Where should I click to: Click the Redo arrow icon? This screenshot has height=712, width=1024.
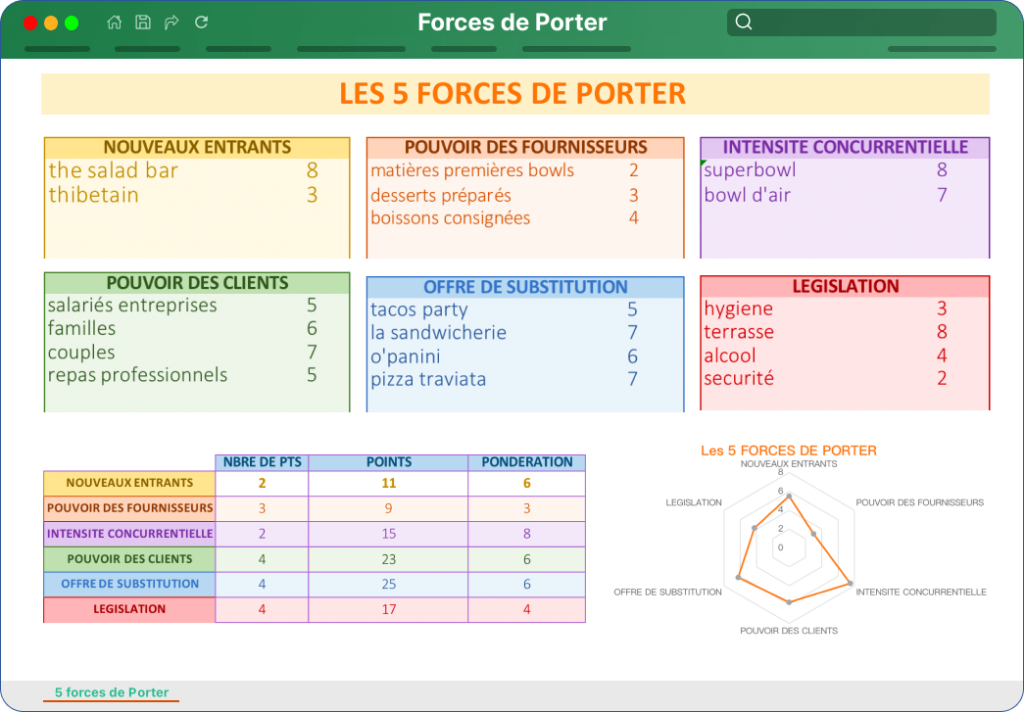pos(172,22)
